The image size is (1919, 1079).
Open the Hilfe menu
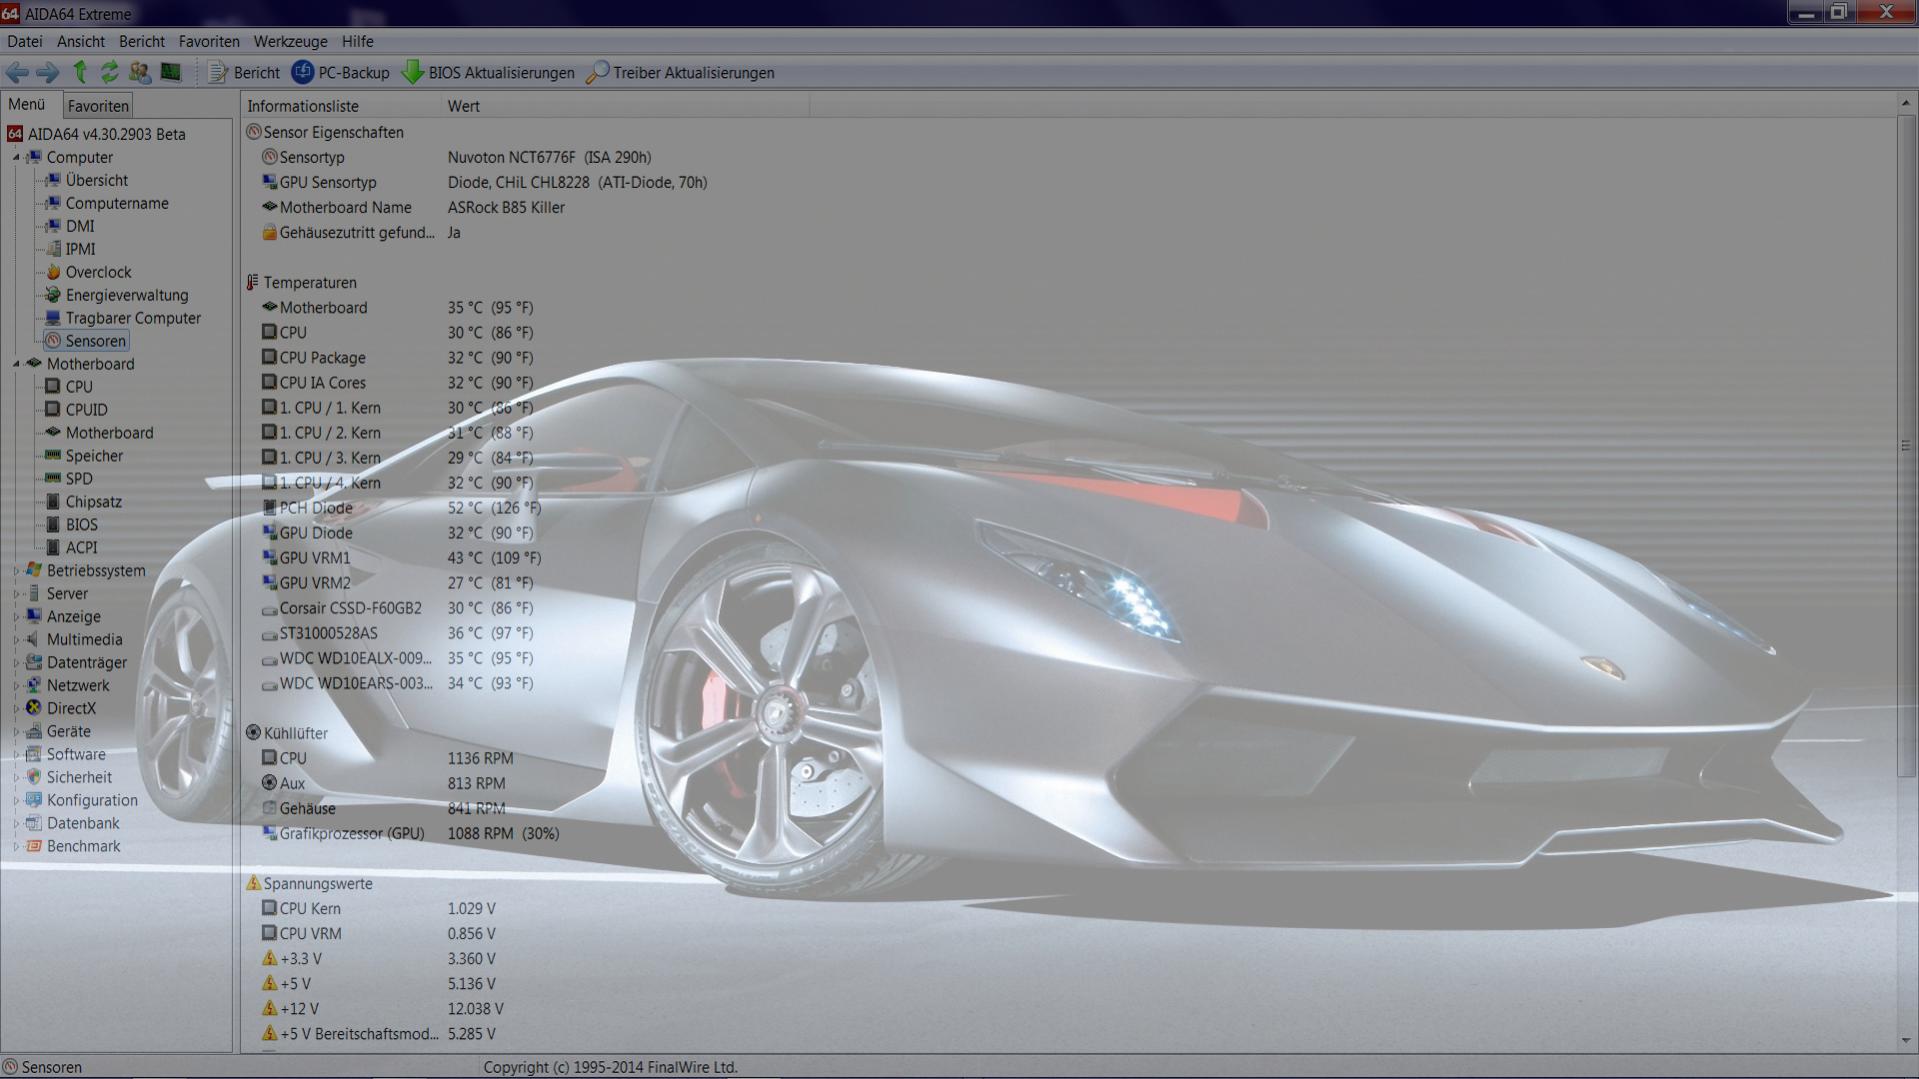tap(357, 41)
